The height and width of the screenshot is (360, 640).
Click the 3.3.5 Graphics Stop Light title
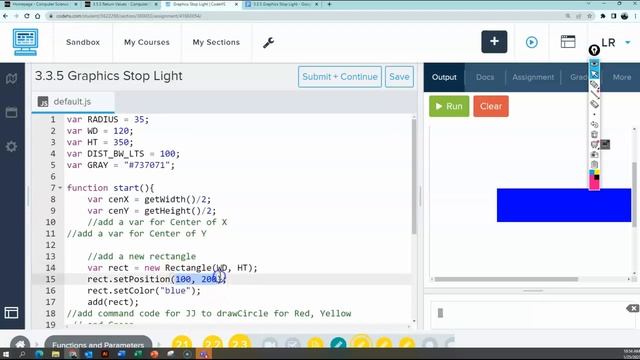109,76
